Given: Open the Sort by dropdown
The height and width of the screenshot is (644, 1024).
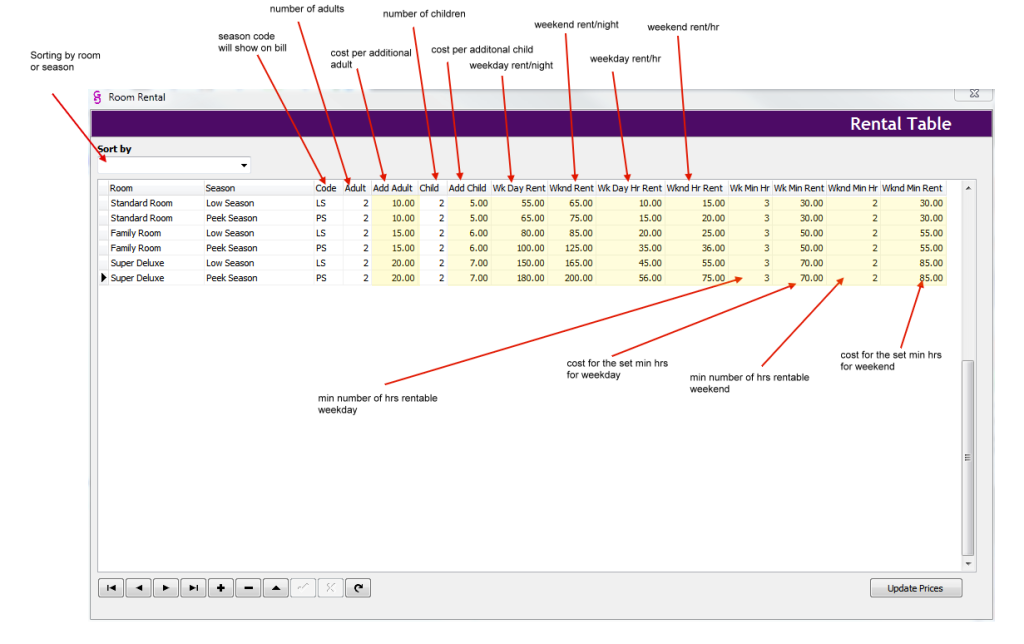Looking at the screenshot, I should pos(243,165).
